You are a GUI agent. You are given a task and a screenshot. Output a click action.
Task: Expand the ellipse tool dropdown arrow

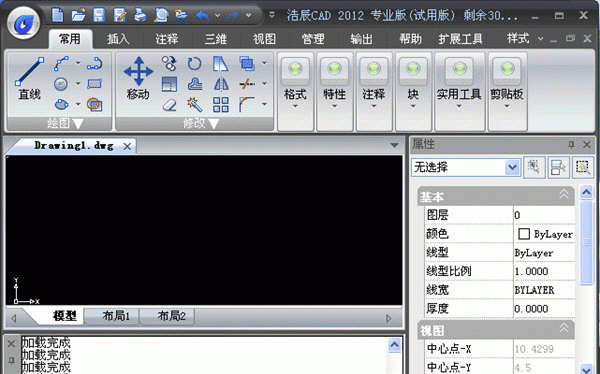(78, 104)
